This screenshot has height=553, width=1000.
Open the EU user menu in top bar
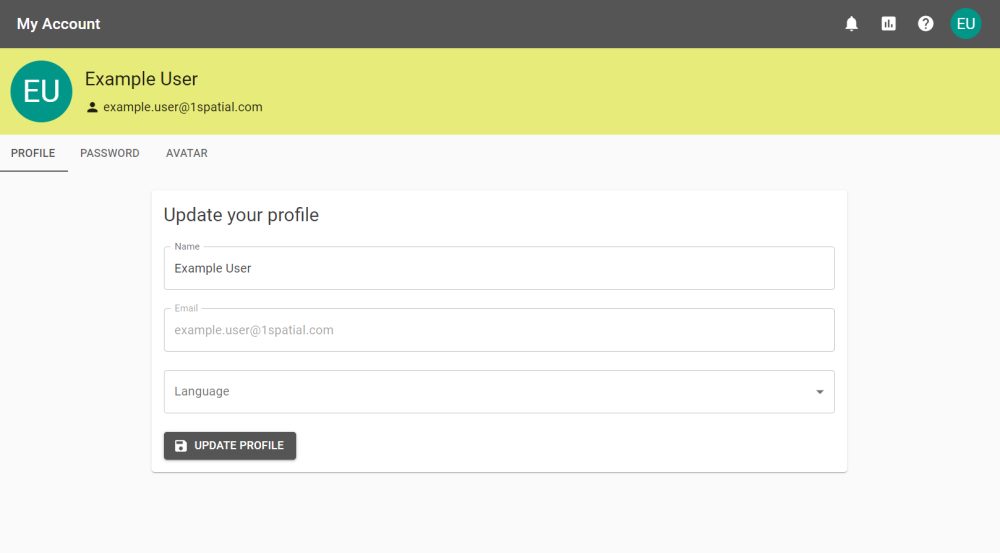[x=966, y=24]
